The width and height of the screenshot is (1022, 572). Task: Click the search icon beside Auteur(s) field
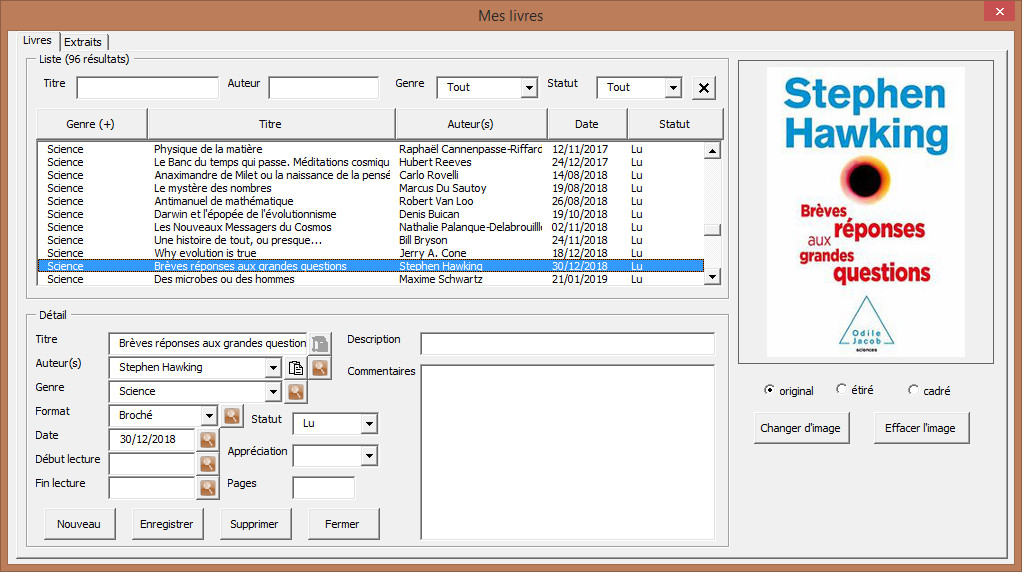tap(319, 368)
